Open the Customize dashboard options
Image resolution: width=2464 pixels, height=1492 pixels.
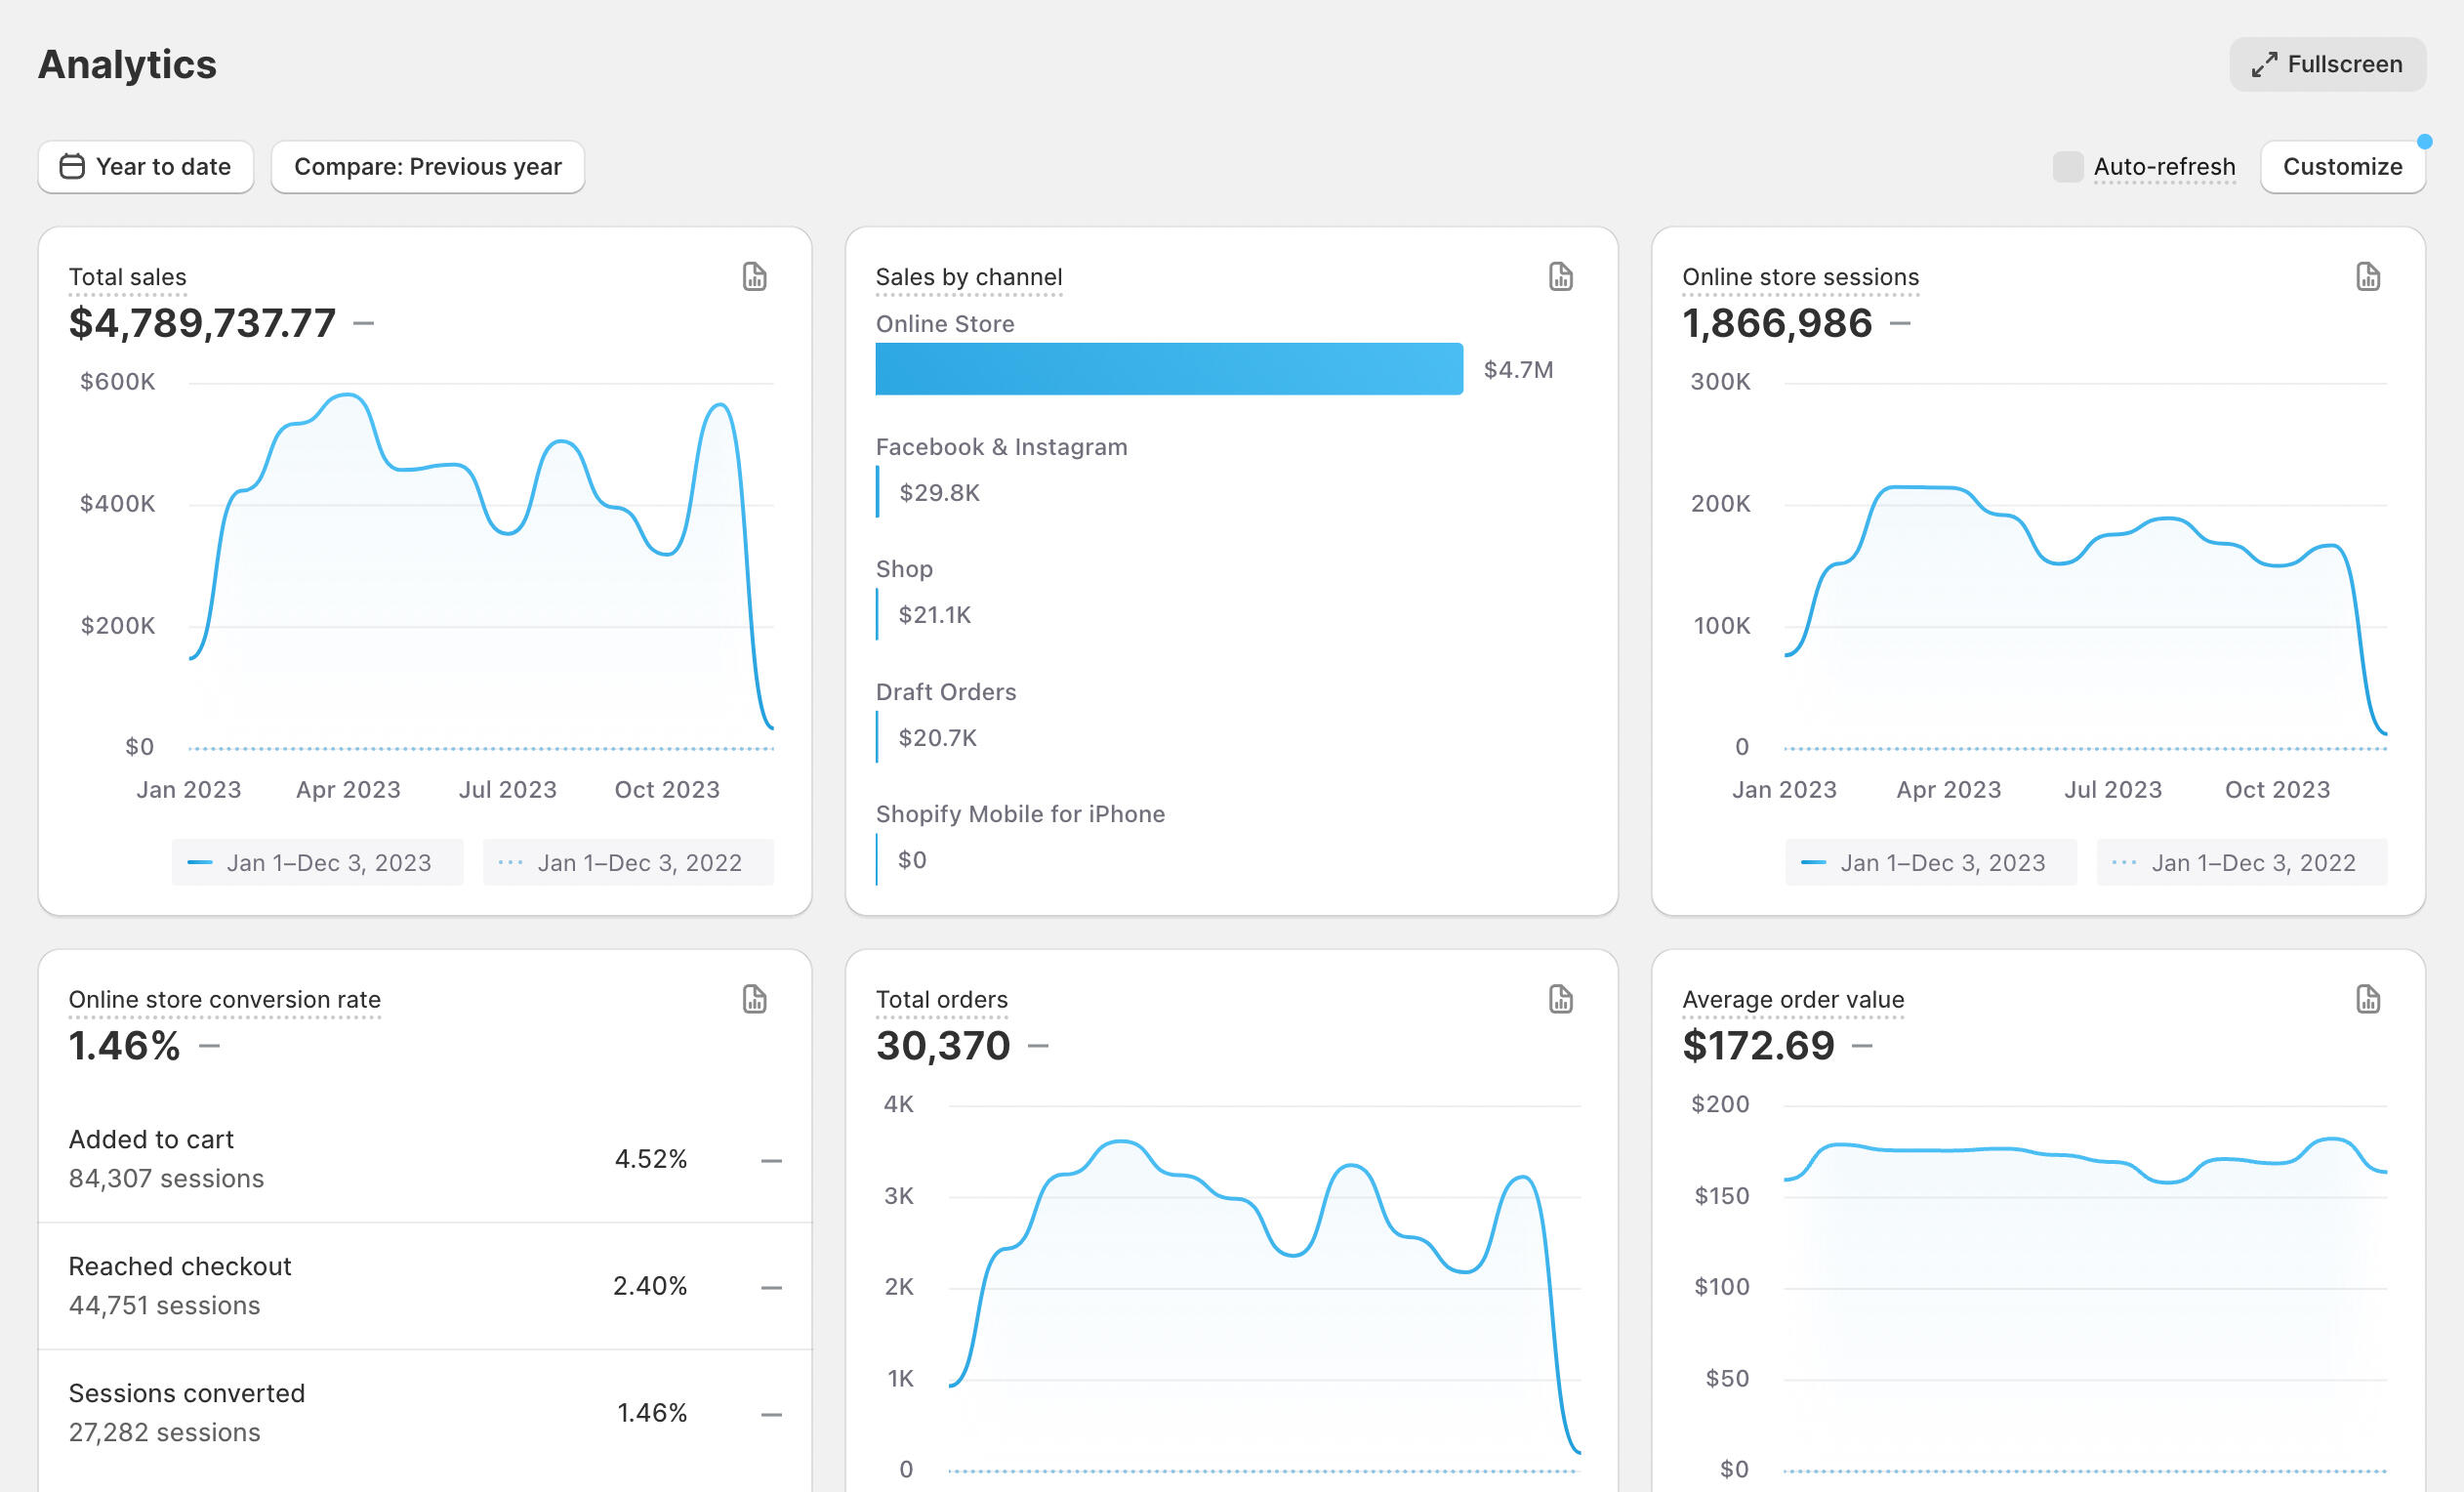coord(2341,166)
